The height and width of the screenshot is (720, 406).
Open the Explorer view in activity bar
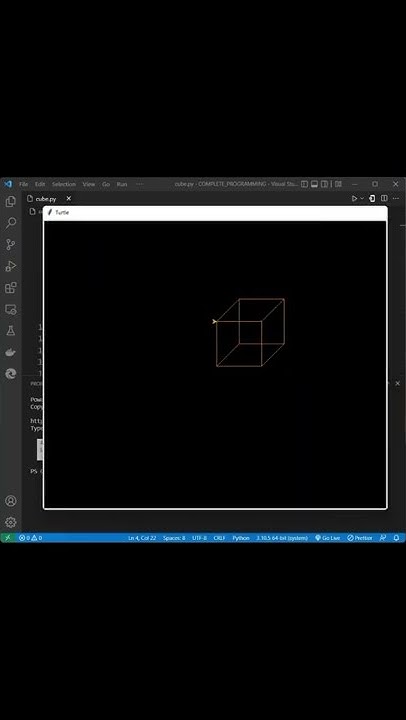tap(10, 201)
